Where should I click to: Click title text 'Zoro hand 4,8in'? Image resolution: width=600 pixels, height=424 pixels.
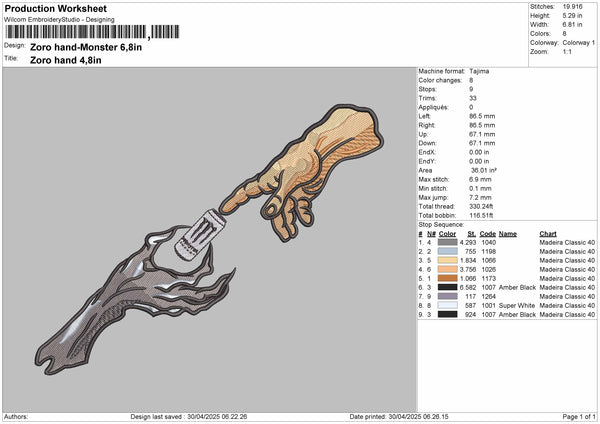point(66,60)
